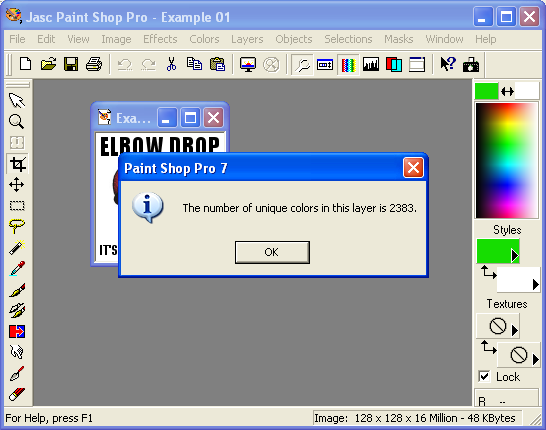Select the Crop tool
Viewport: 546px width, 430px height.
[x=17, y=164]
